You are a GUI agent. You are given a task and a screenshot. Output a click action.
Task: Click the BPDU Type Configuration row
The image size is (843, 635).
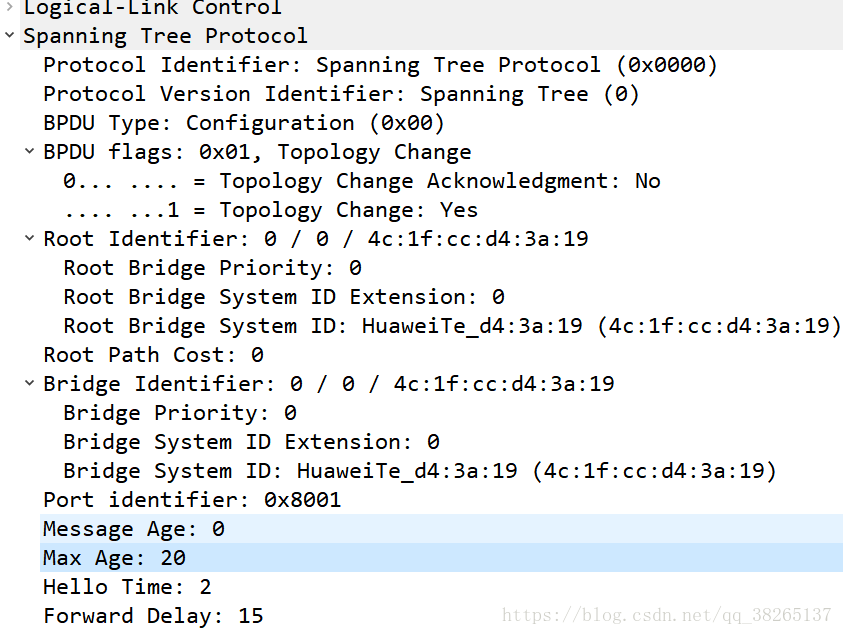(243, 123)
